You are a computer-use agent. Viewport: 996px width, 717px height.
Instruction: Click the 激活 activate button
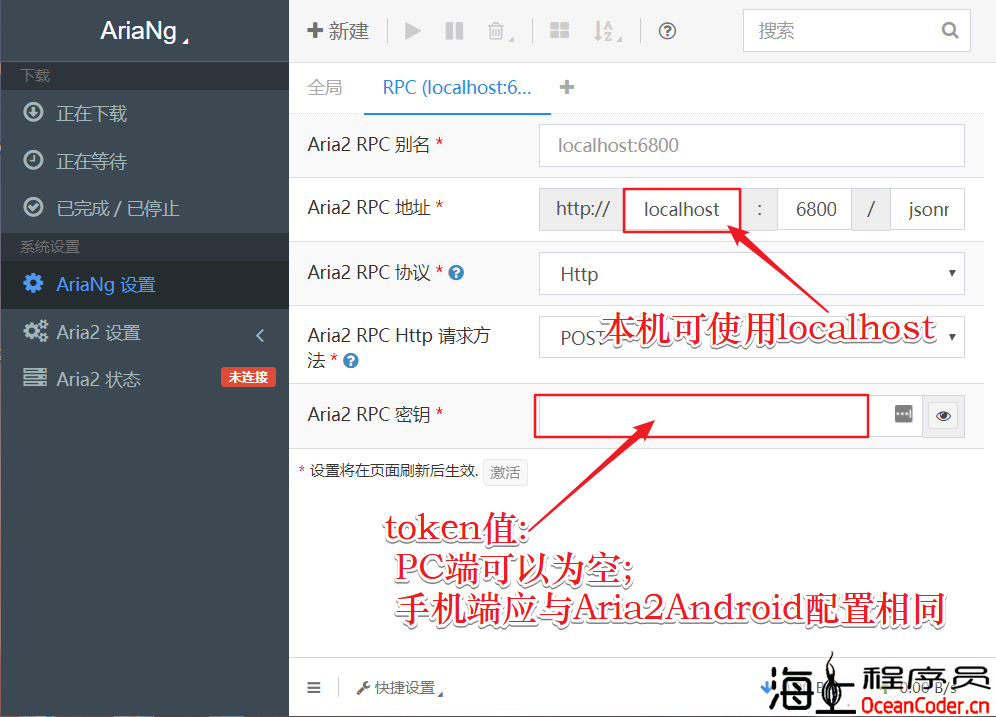coord(505,472)
